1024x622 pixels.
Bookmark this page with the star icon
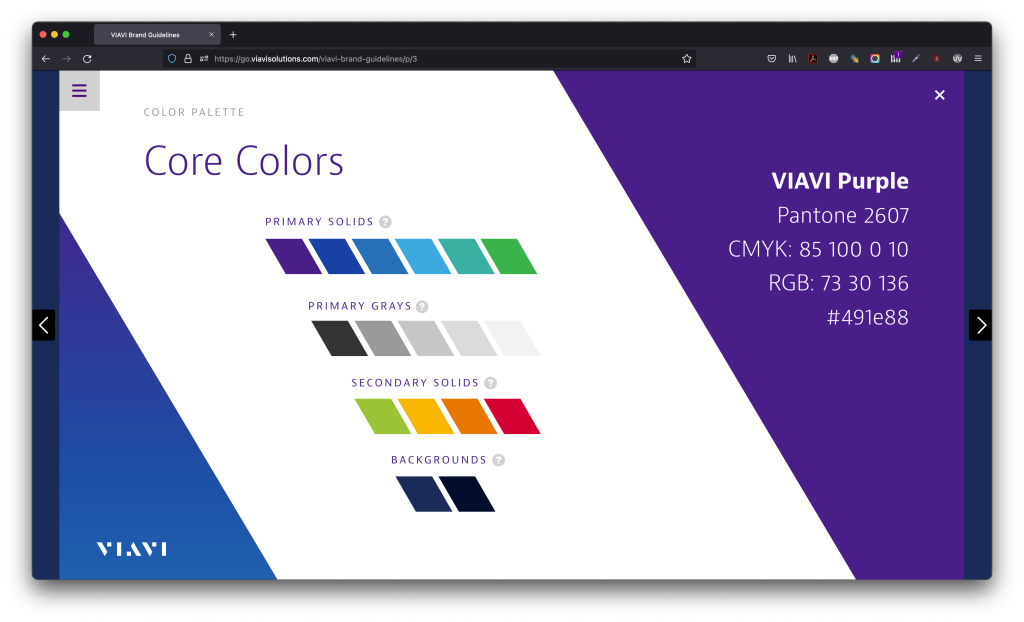click(686, 59)
